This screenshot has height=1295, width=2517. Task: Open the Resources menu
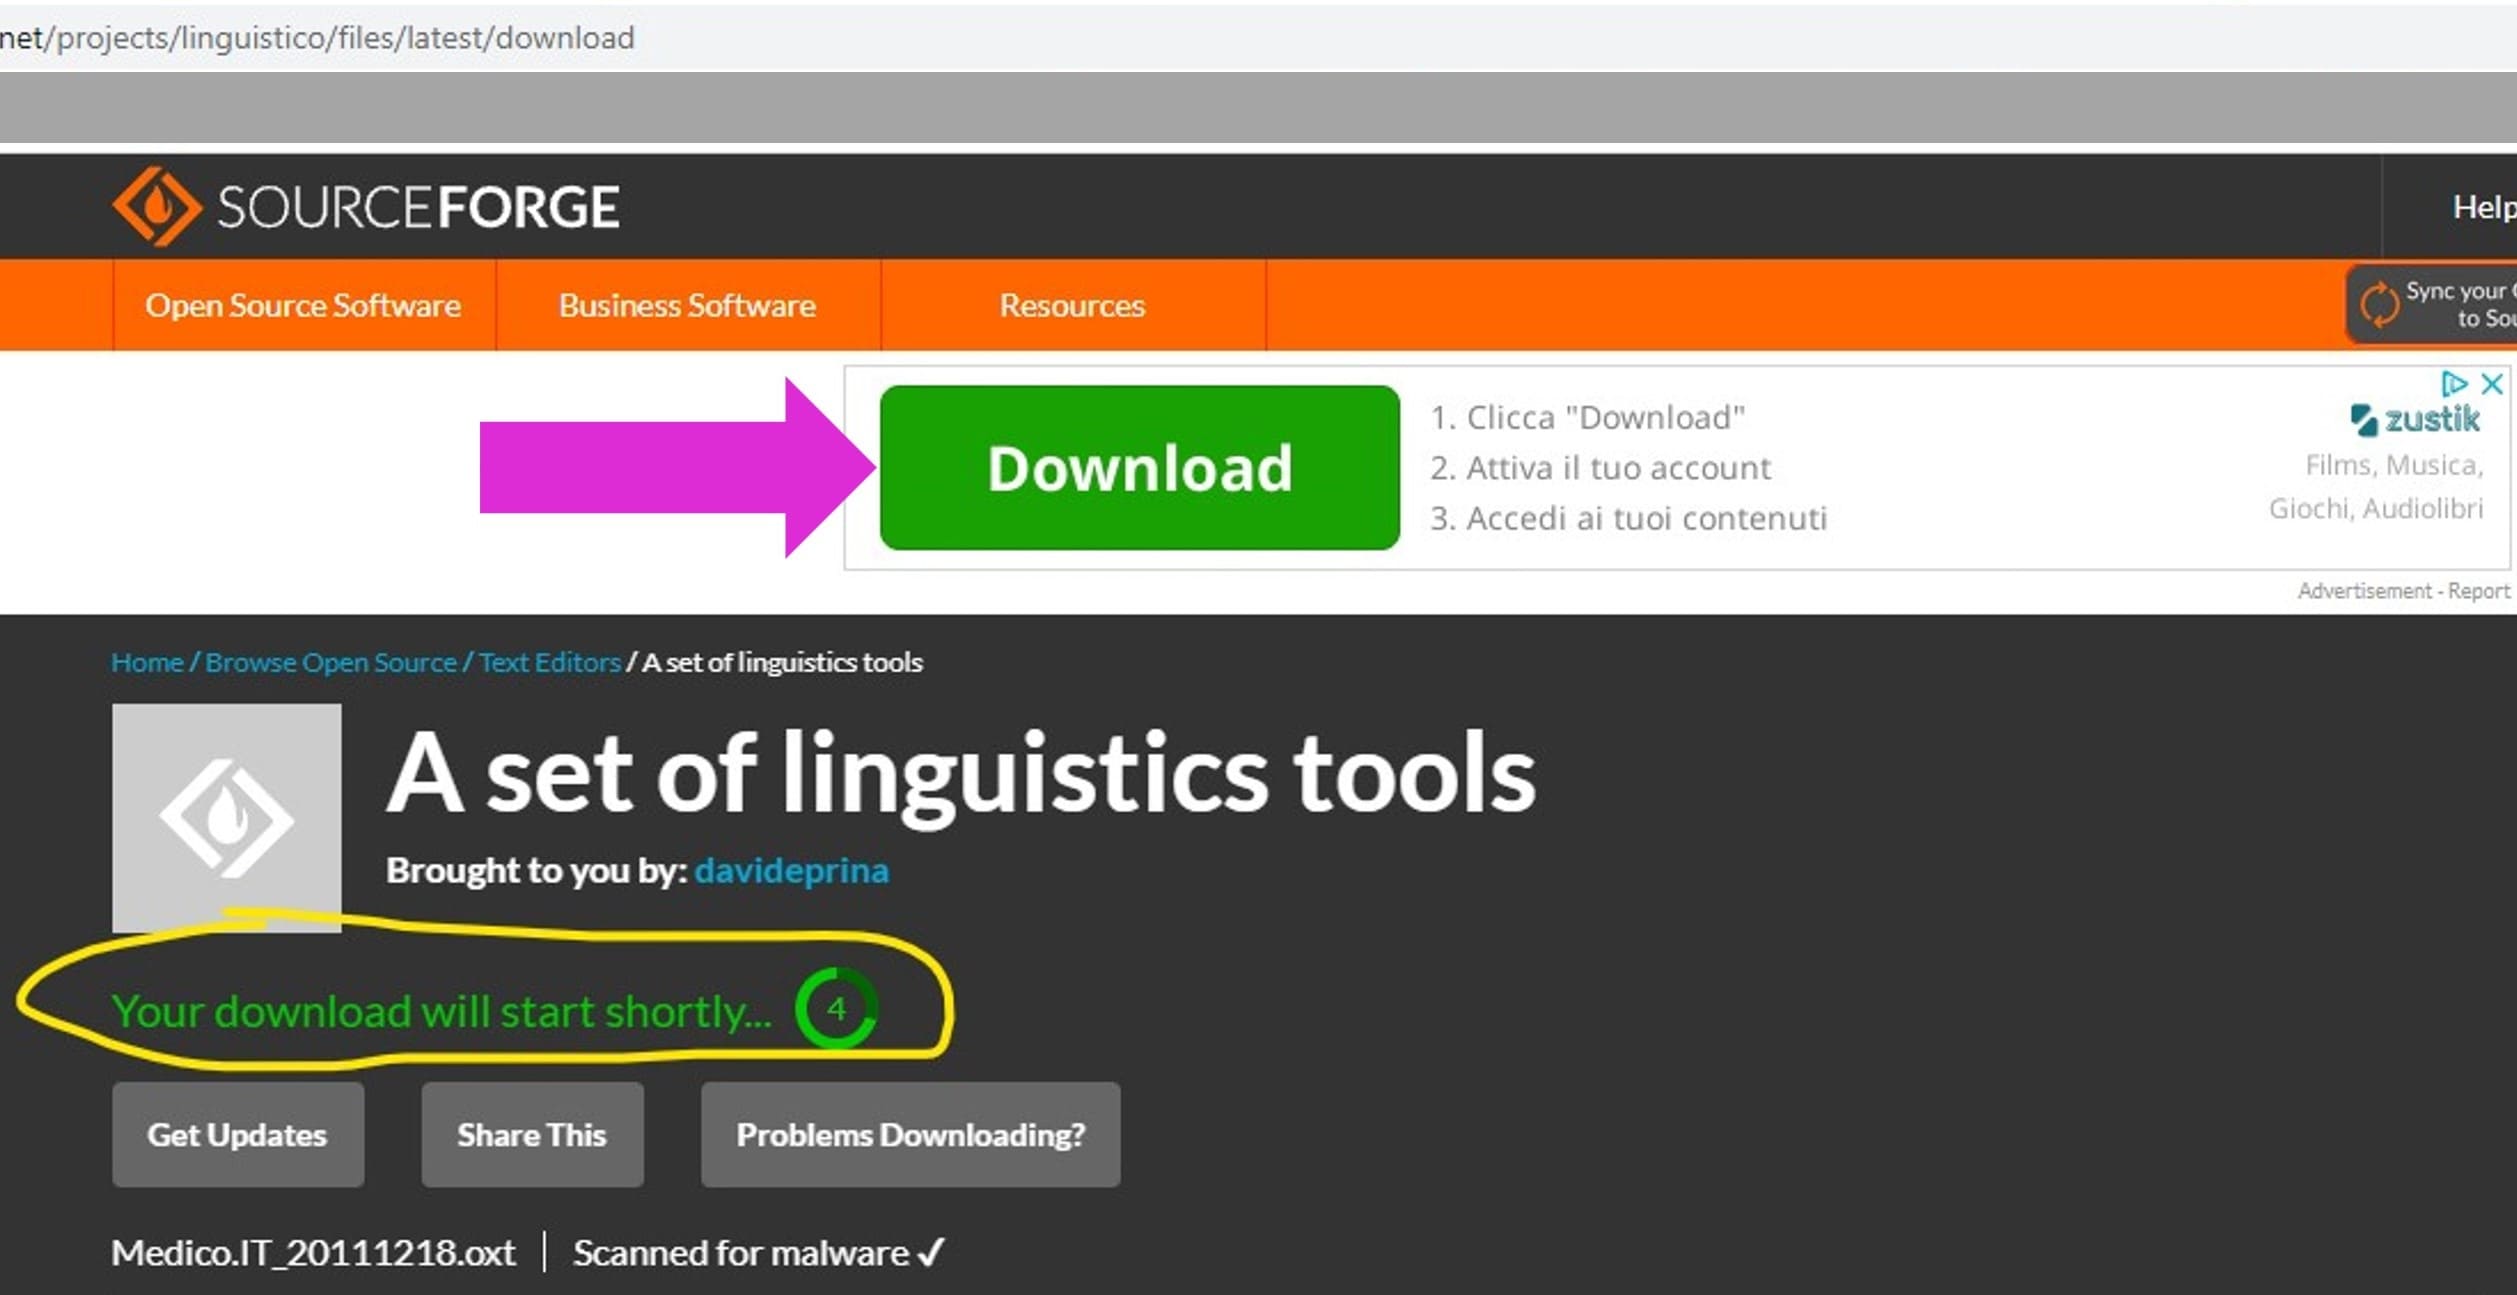coord(1073,305)
